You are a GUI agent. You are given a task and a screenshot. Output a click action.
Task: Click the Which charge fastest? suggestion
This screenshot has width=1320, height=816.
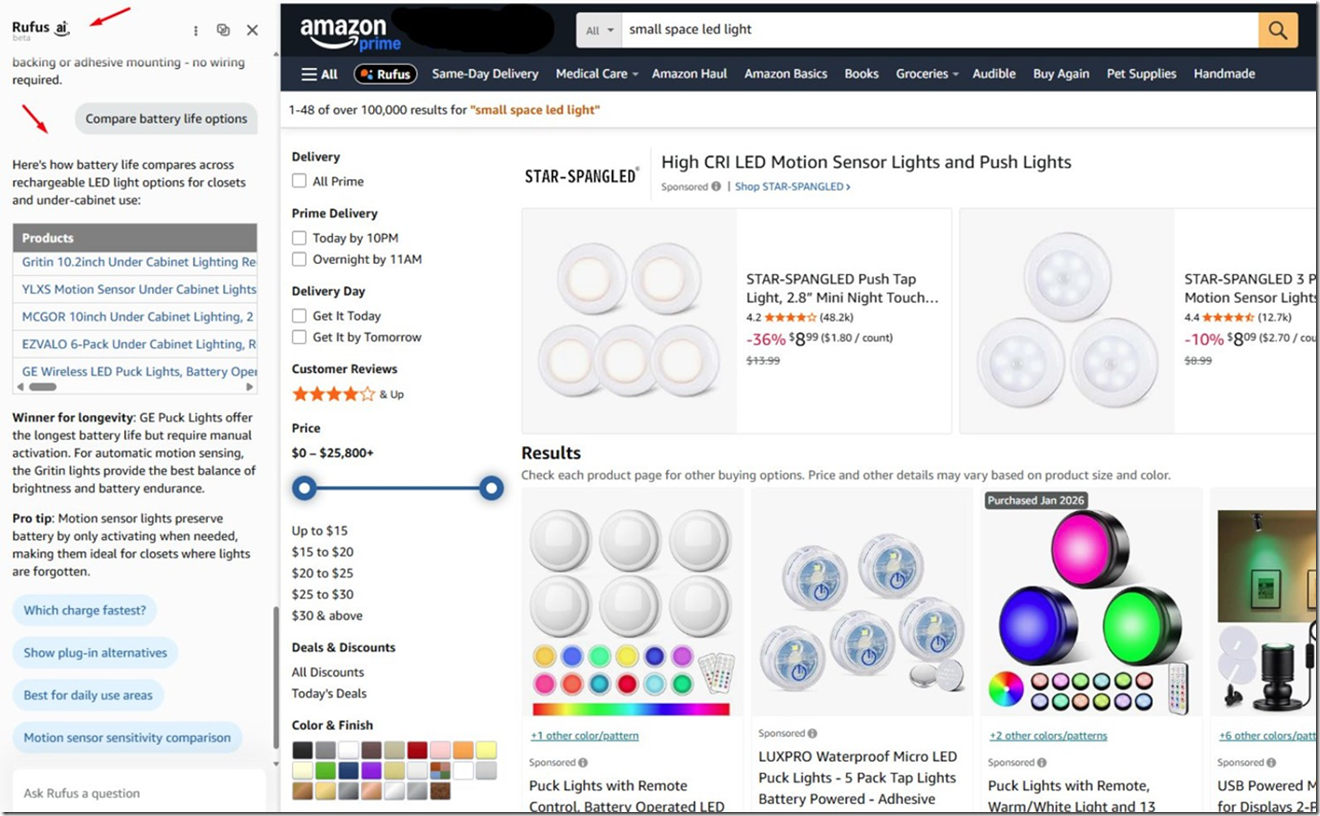(x=85, y=610)
